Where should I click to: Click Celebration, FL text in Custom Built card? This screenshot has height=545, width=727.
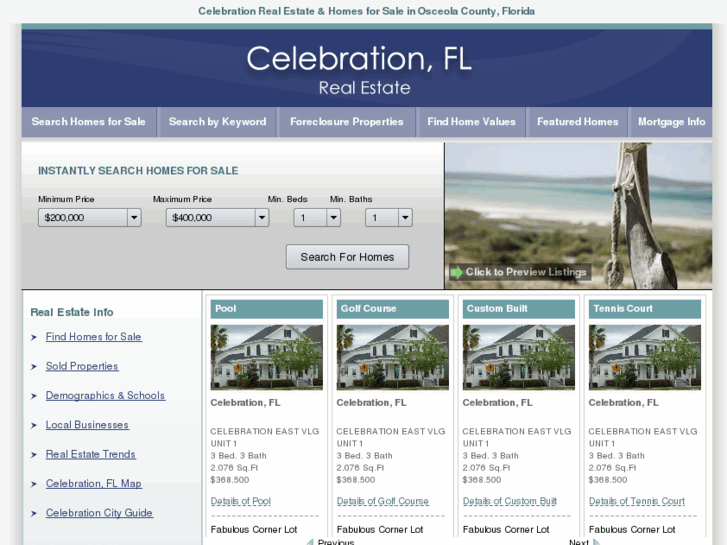tap(497, 403)
